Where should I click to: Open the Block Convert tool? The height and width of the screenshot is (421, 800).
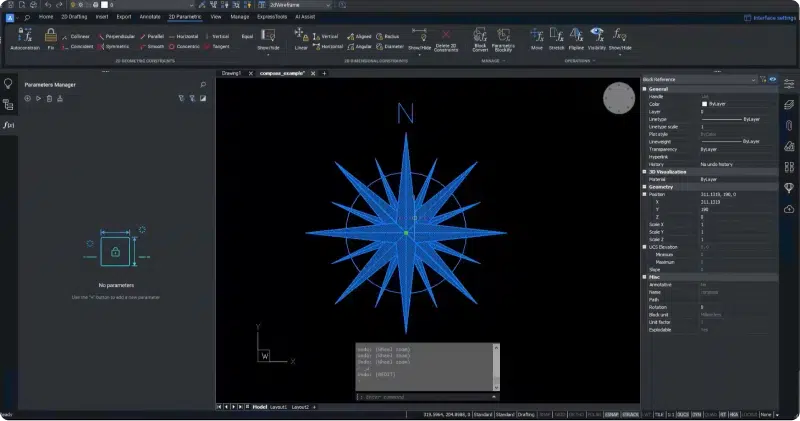tap(480, 36)
